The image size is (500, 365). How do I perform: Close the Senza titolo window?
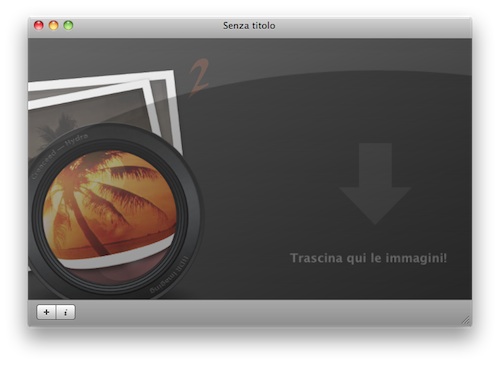39,25
